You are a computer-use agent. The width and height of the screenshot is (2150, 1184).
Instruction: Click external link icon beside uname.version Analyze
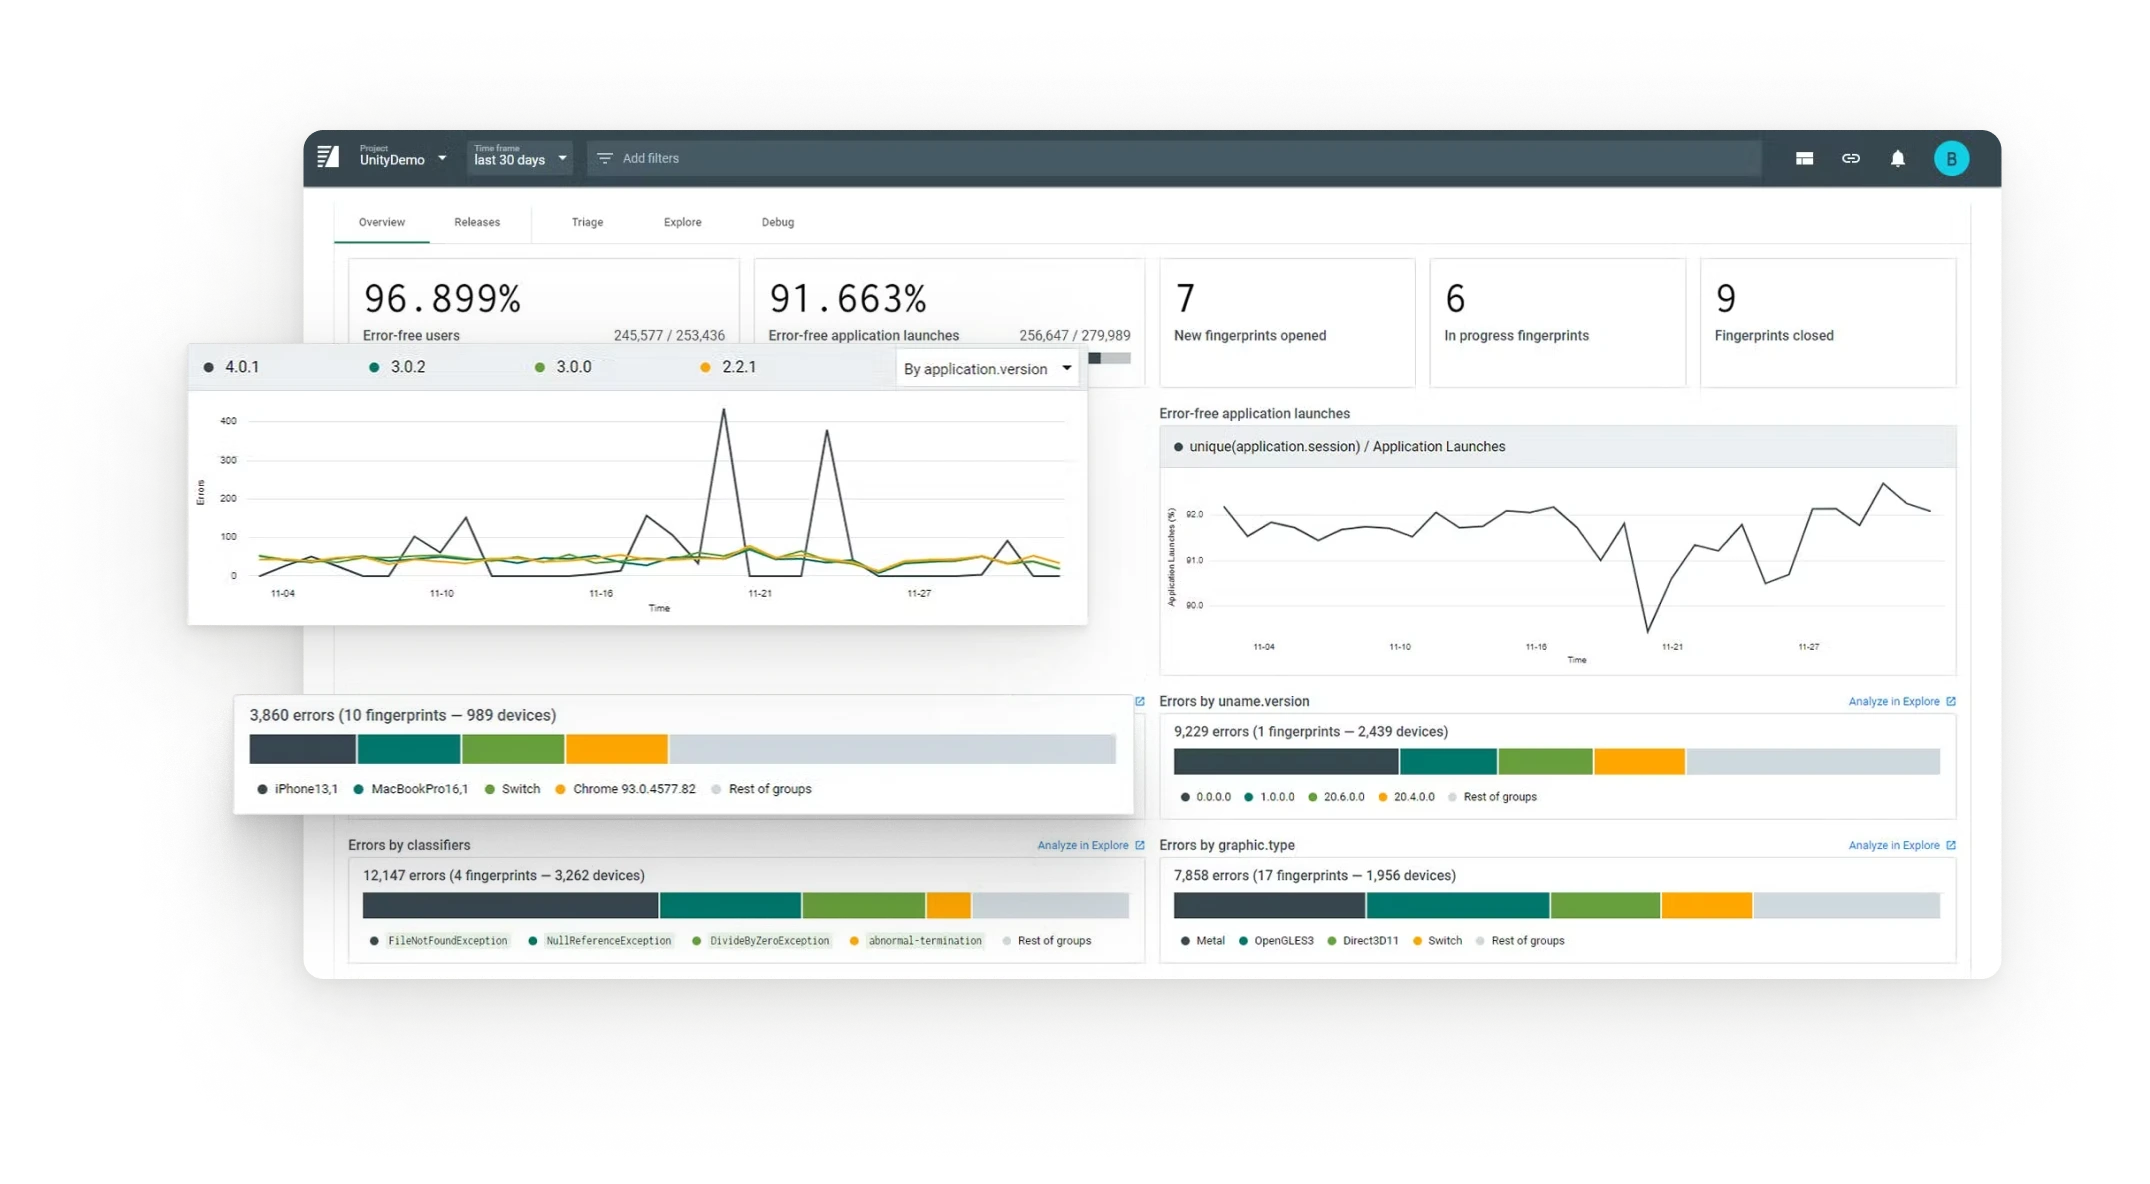[1950, 701]
